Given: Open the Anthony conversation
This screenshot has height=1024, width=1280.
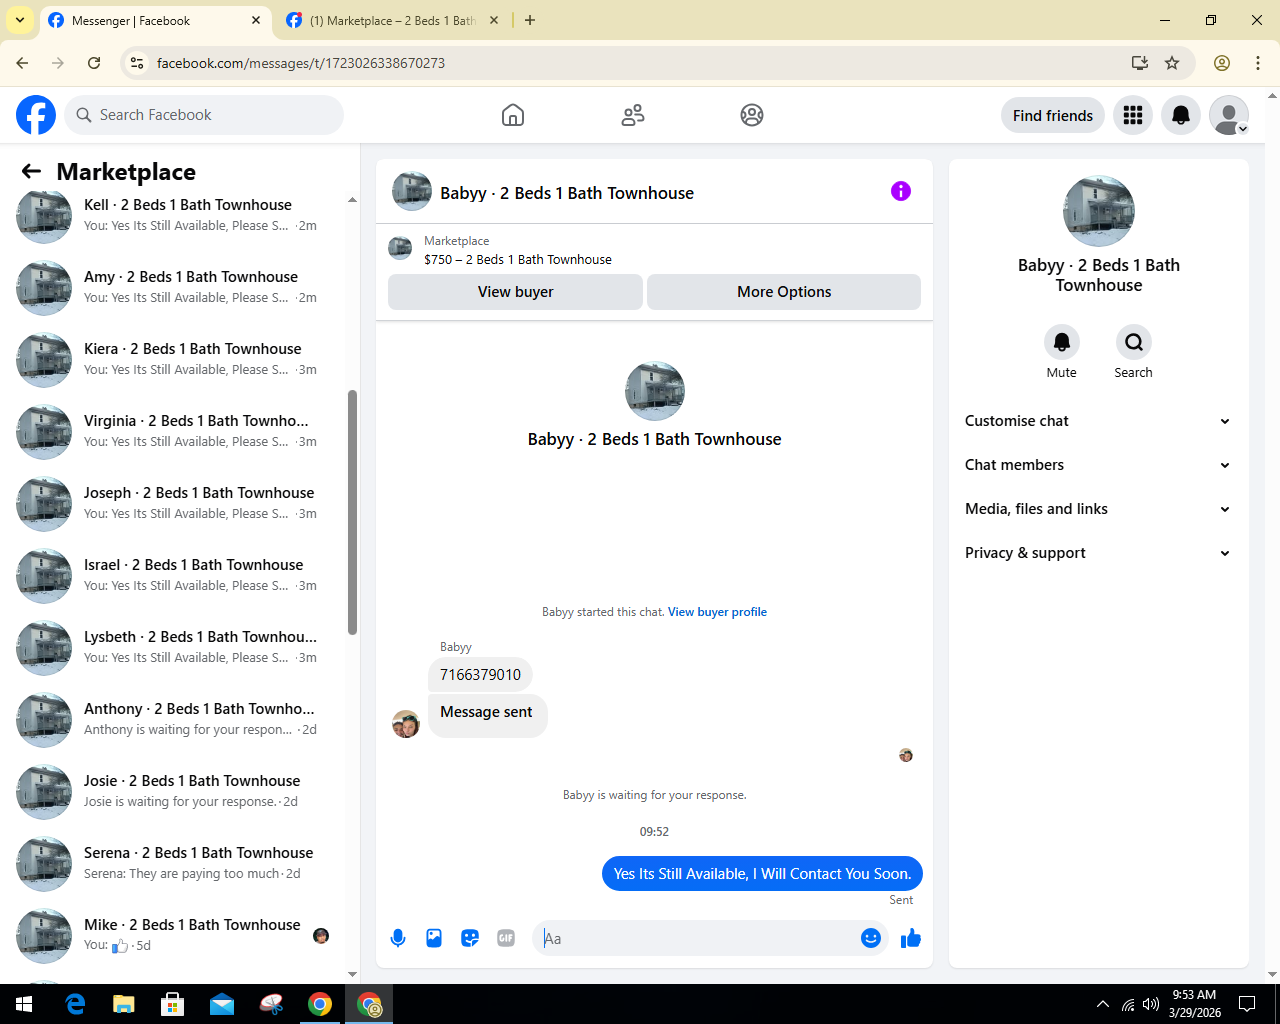Looking at the screenshot, I should 175,719.
